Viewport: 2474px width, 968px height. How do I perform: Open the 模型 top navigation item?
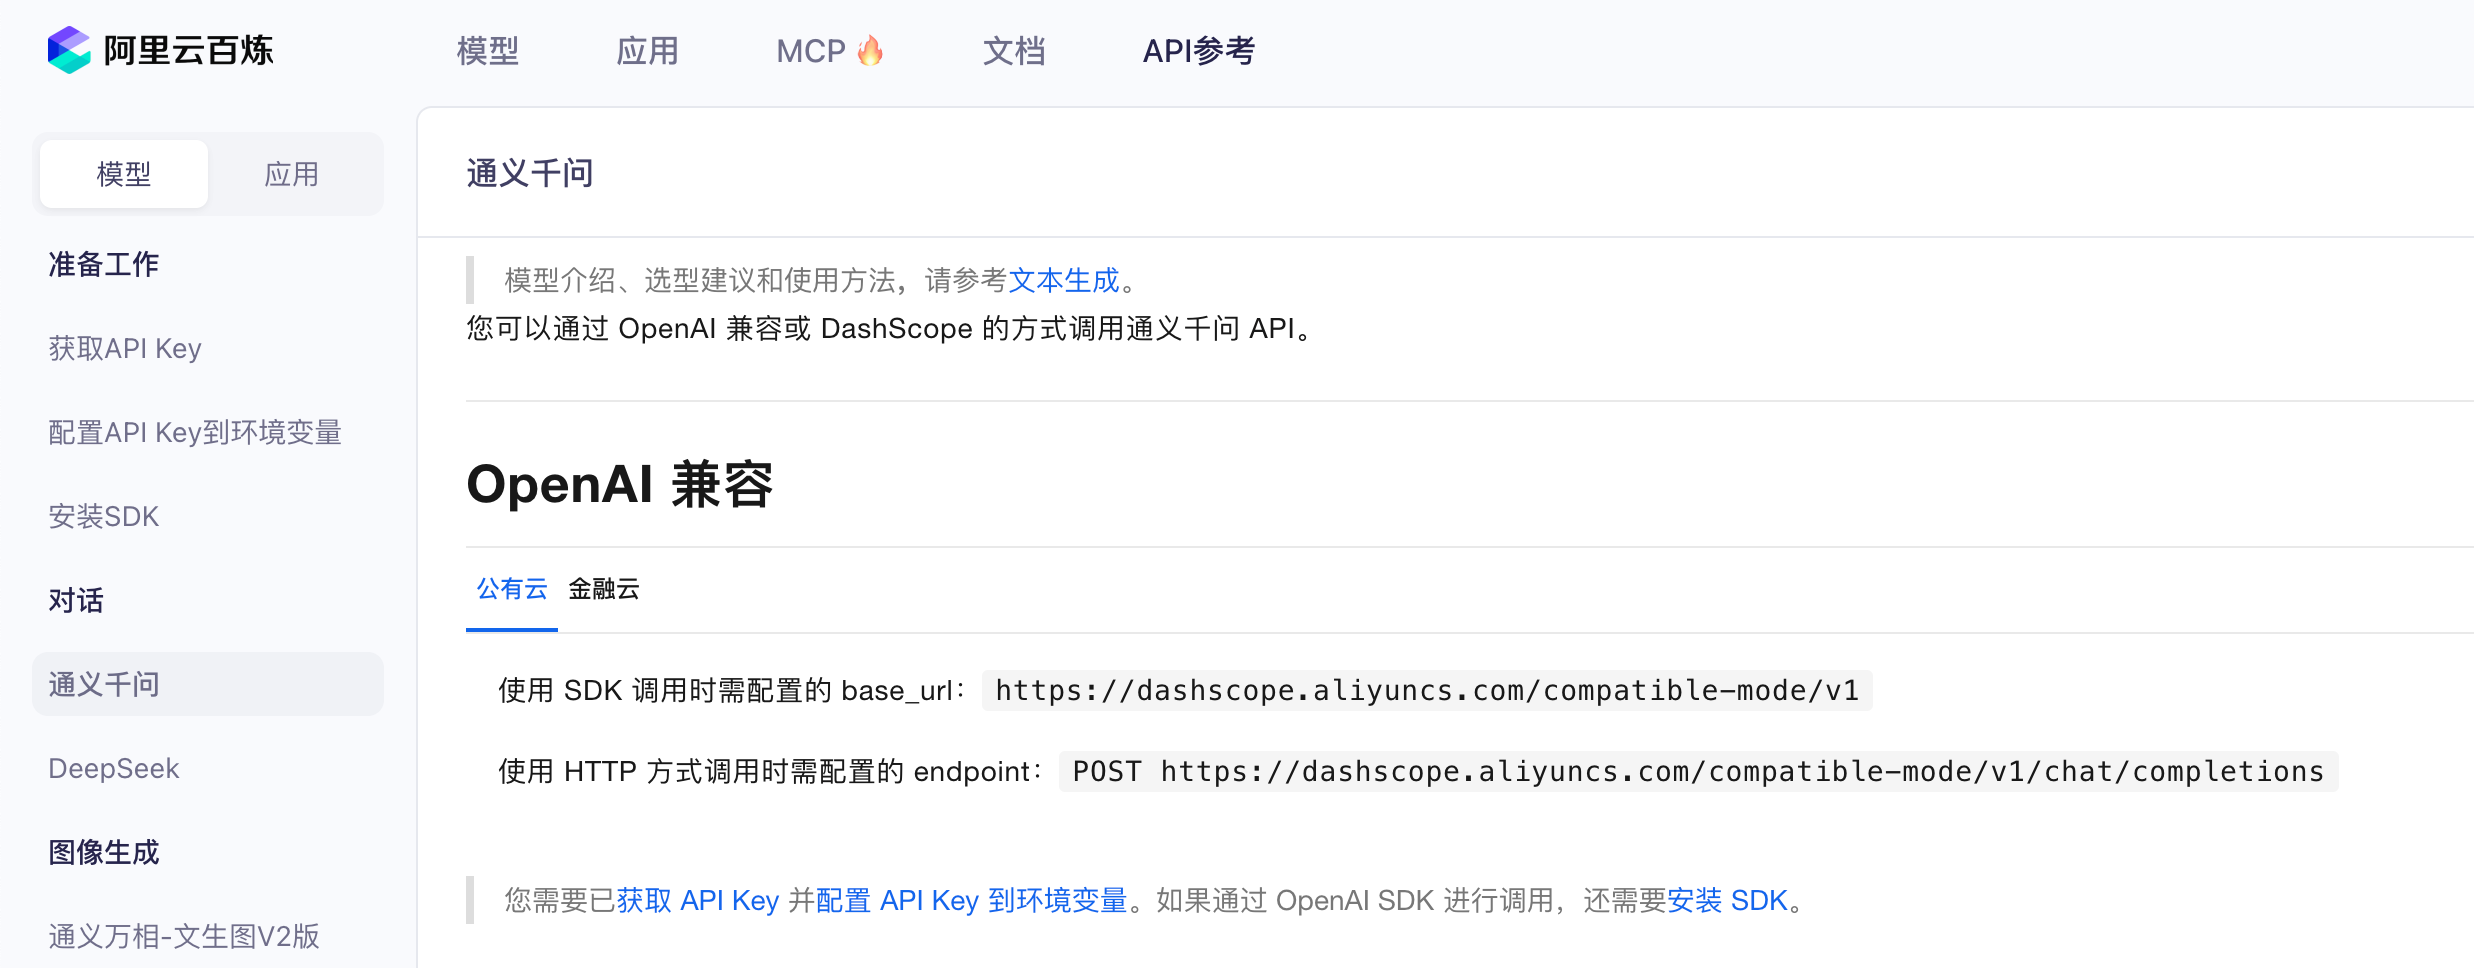pyautogui.click(x=488, y=51)
